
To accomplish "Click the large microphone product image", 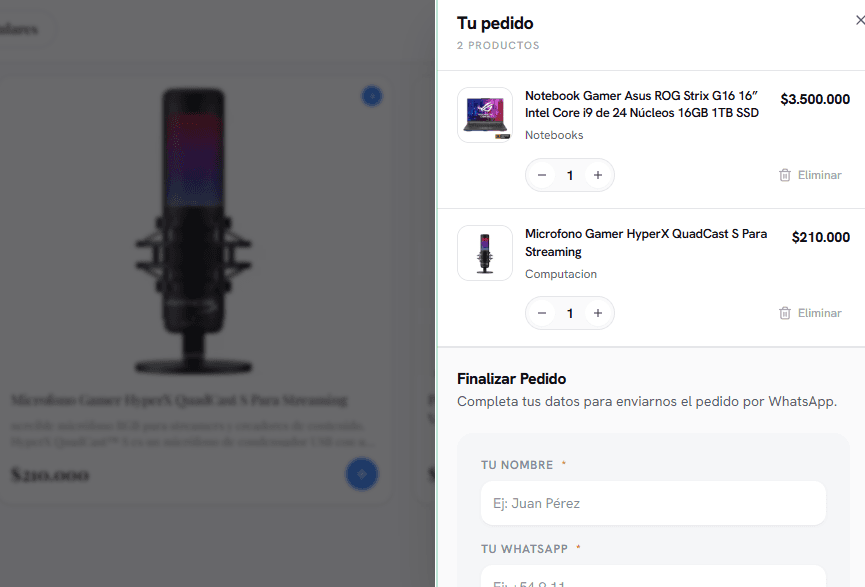I will (194, 231).
